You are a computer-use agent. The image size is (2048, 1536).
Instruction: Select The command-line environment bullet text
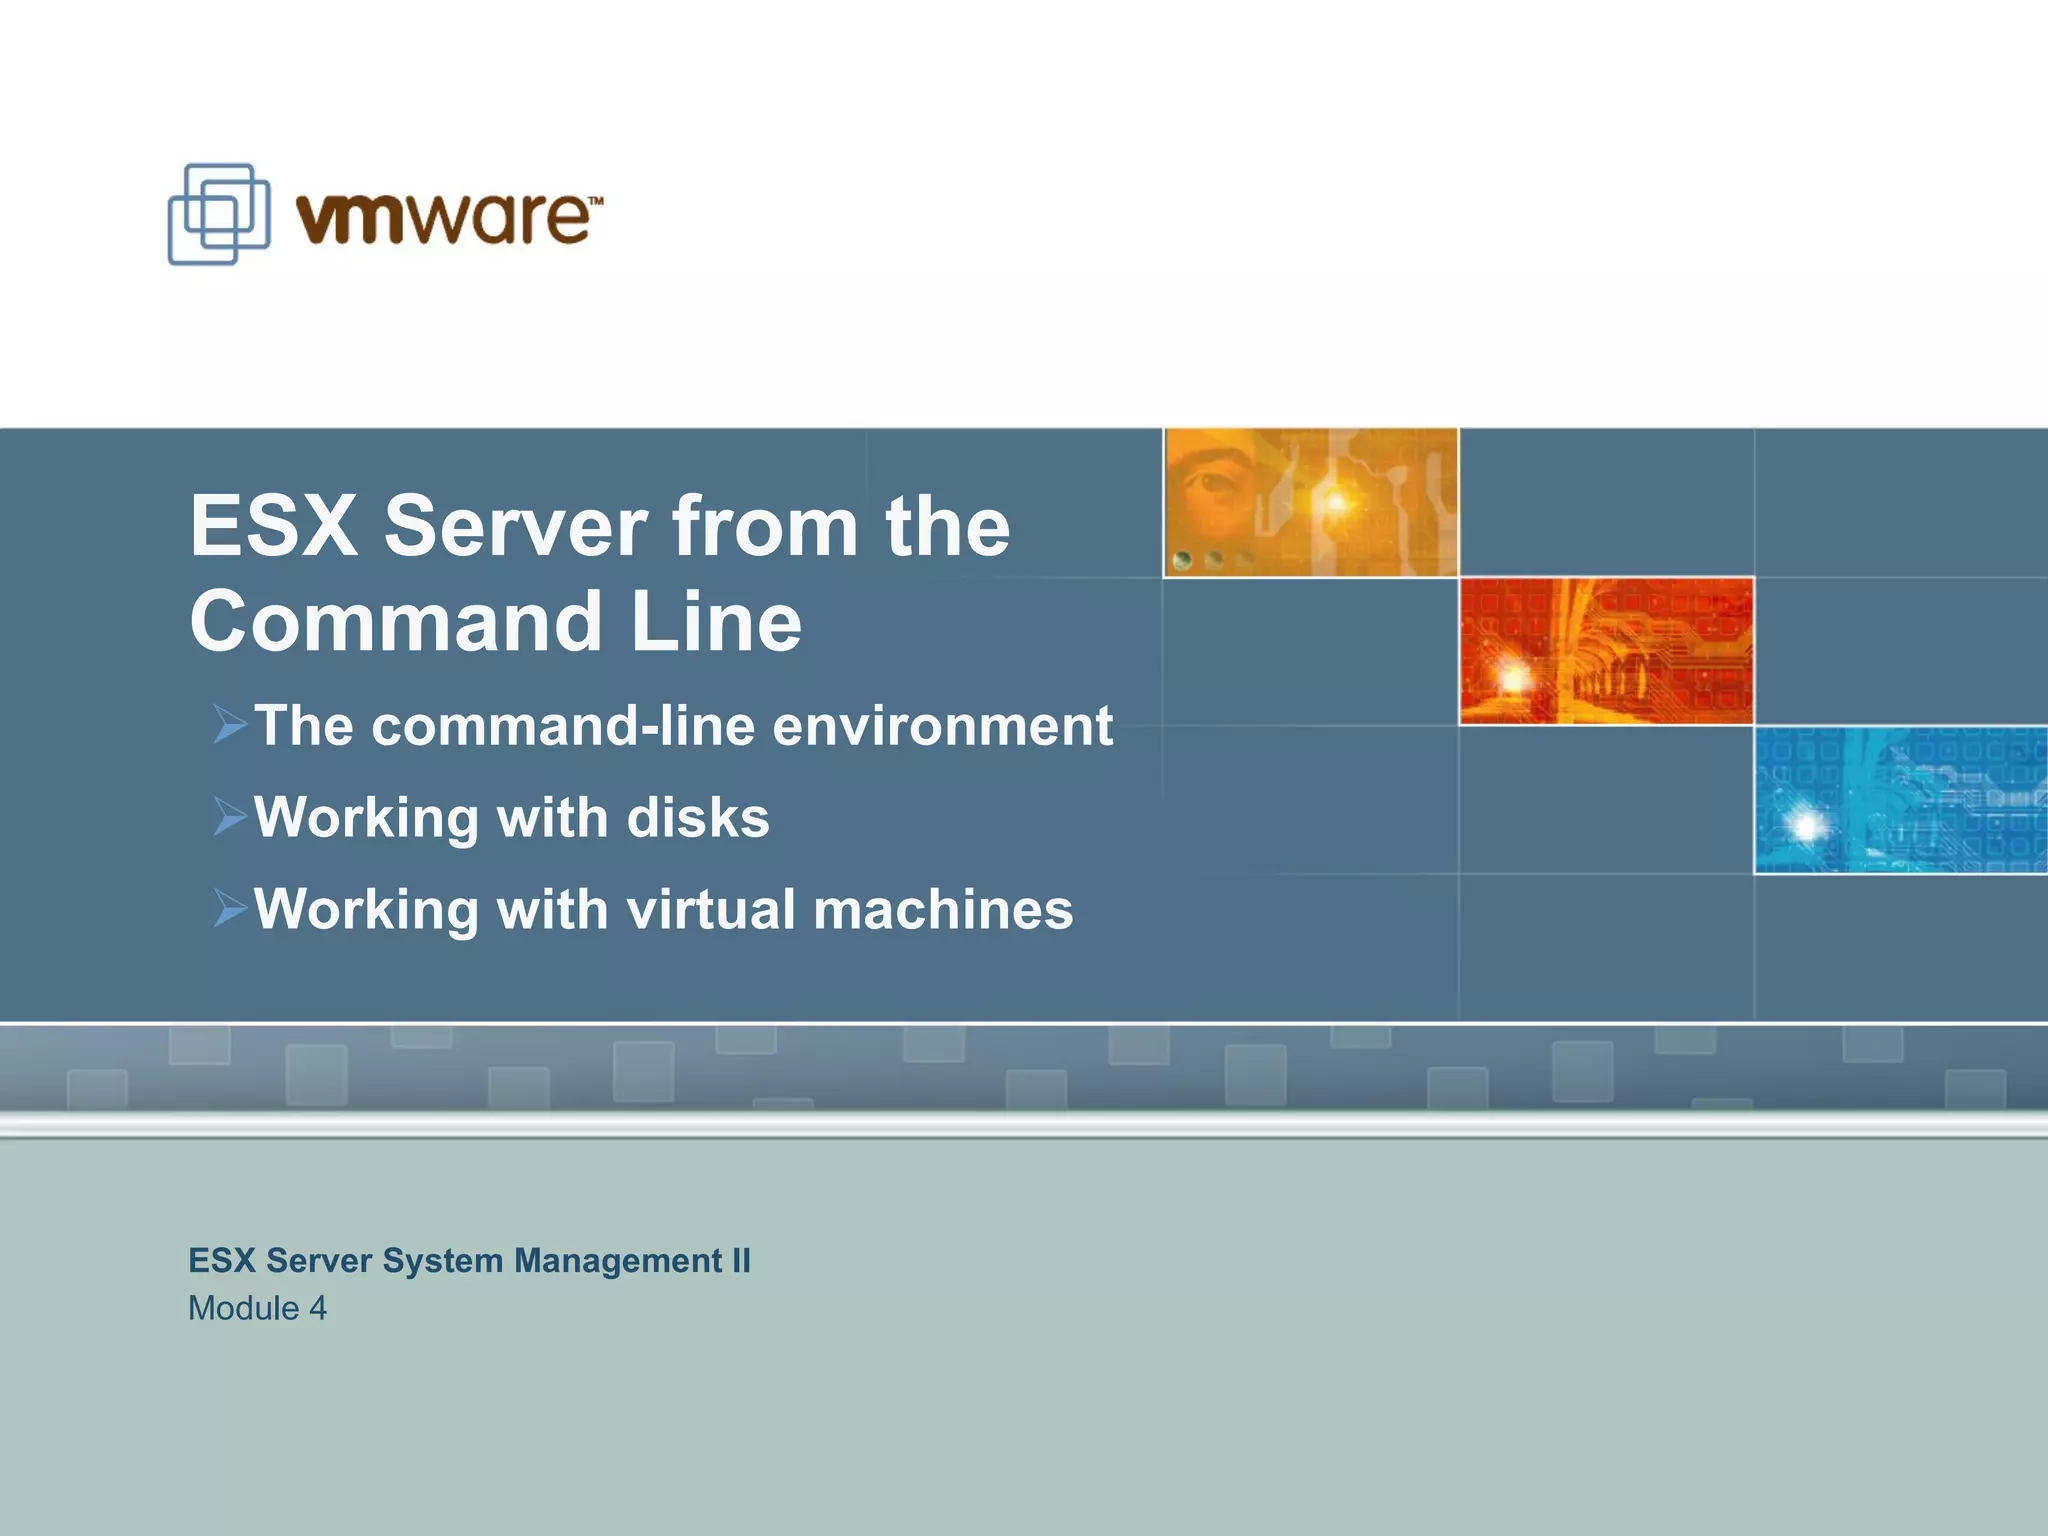click(683, 725)
